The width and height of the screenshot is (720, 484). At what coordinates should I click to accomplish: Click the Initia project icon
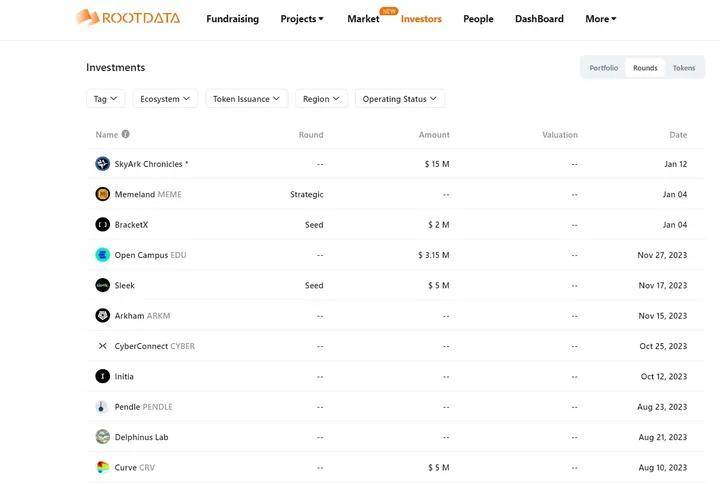[x=102, y=376]
